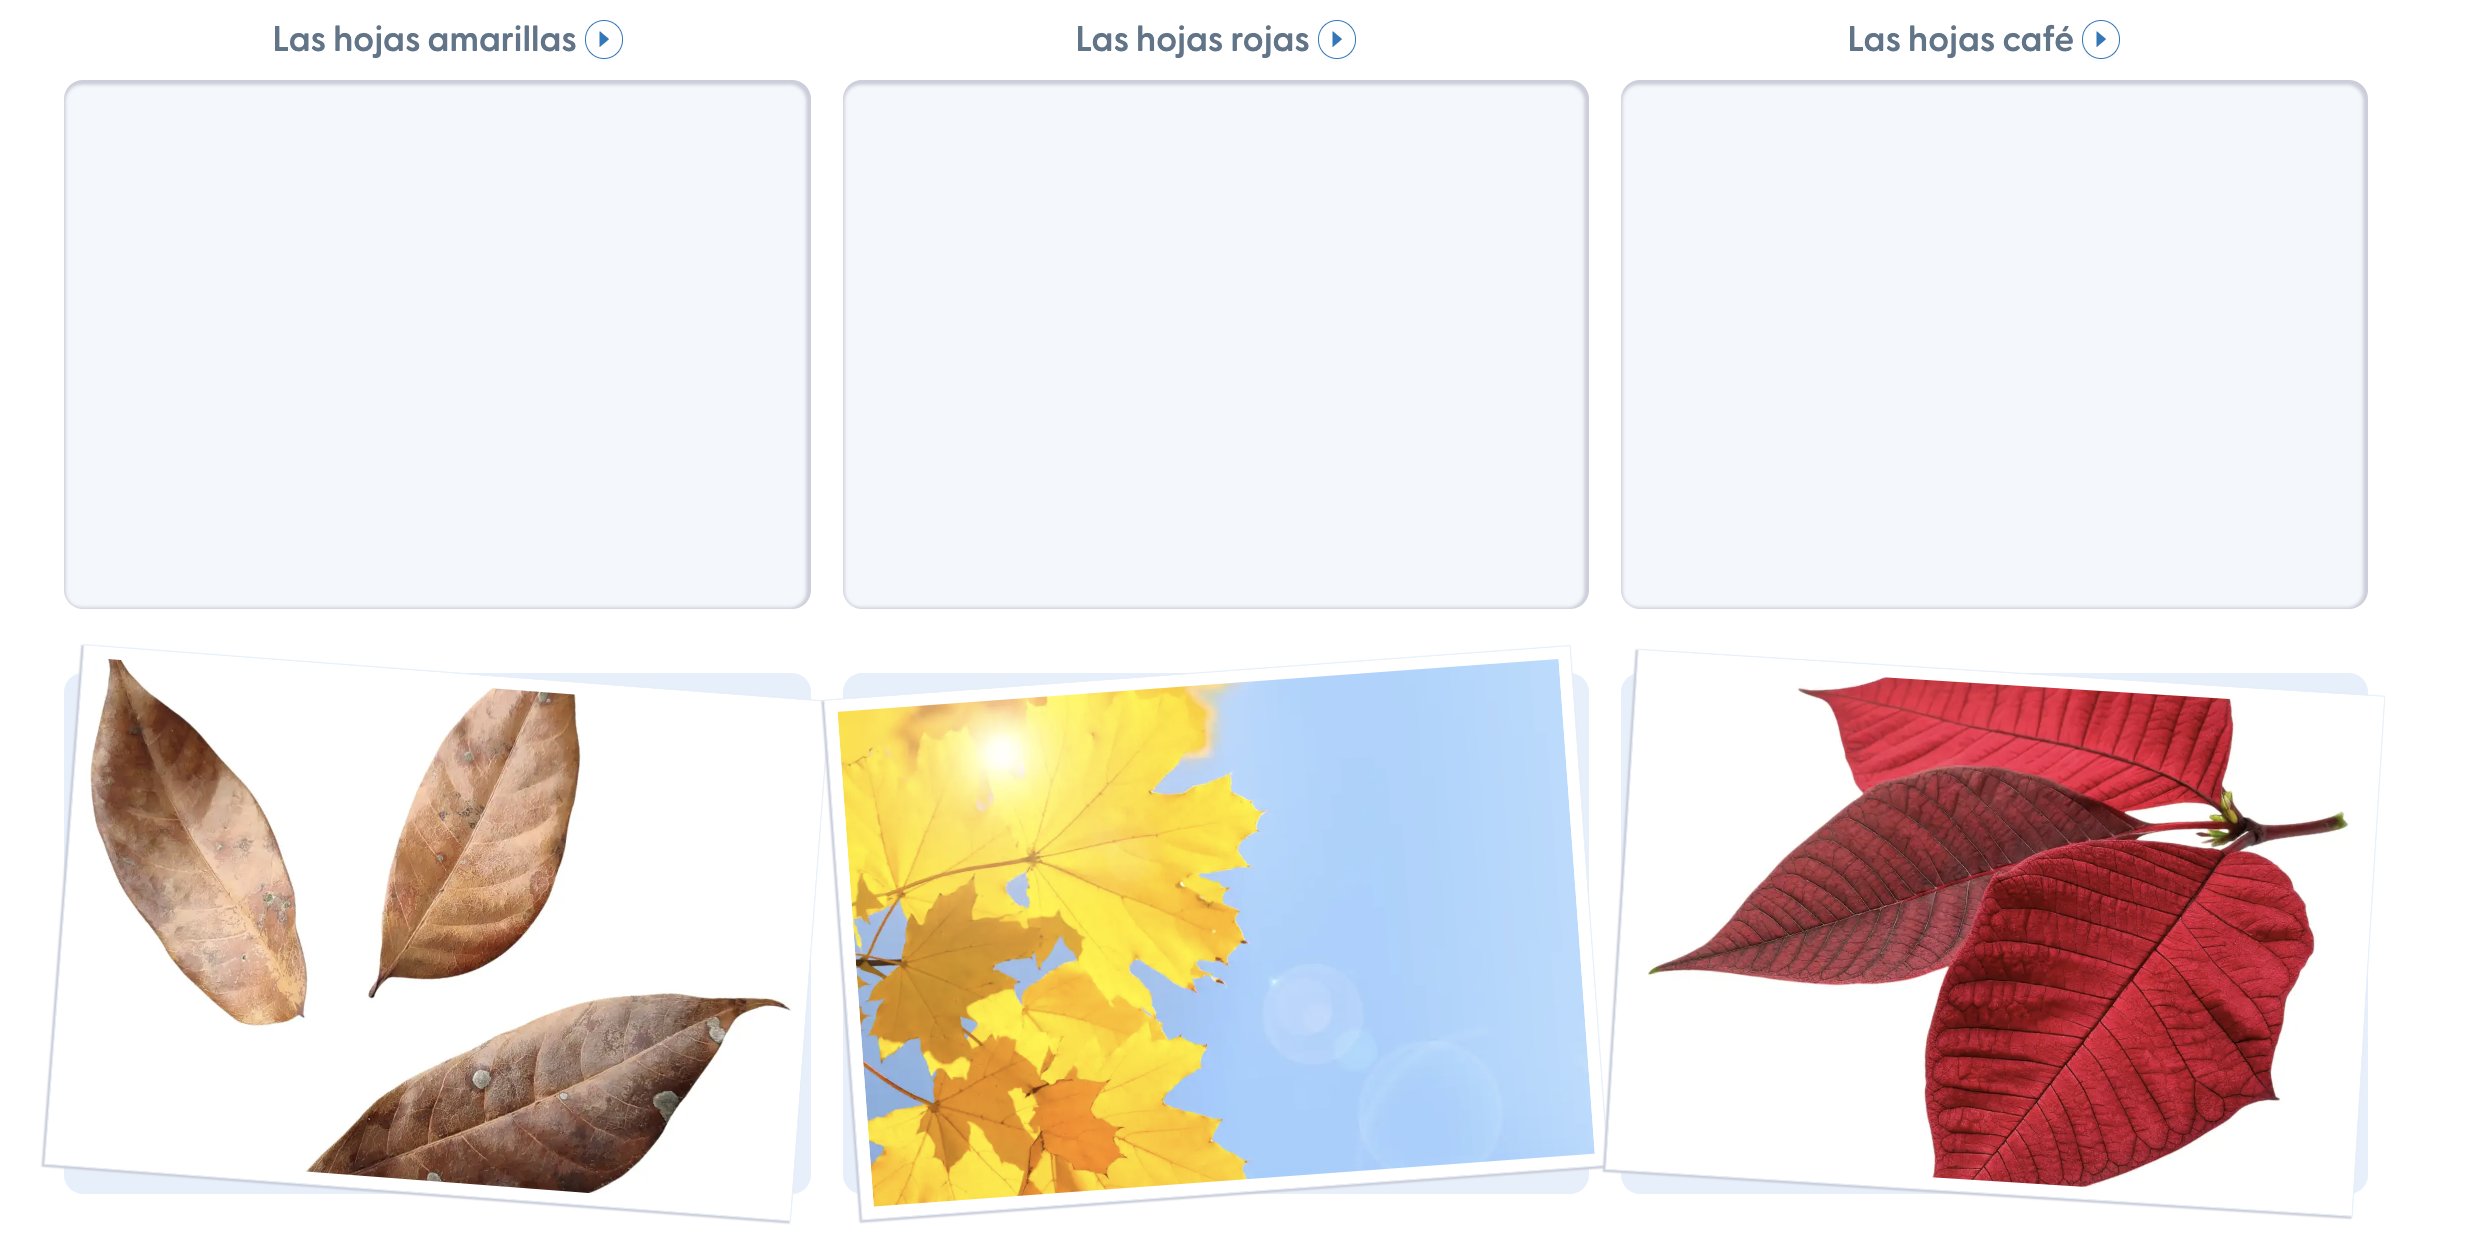Viewport: 2474px width, 1257px height.
Task: Click the green-tipped stem of the red leaves
Action: [x=2280, y=827]
